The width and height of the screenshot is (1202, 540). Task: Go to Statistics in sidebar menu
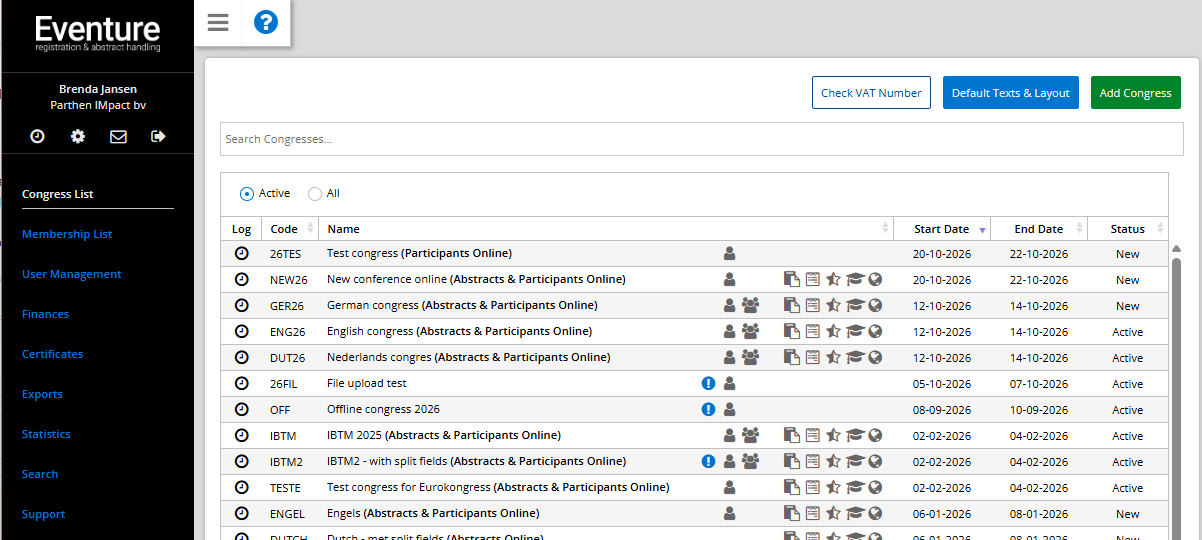click(x=46, y=434)
